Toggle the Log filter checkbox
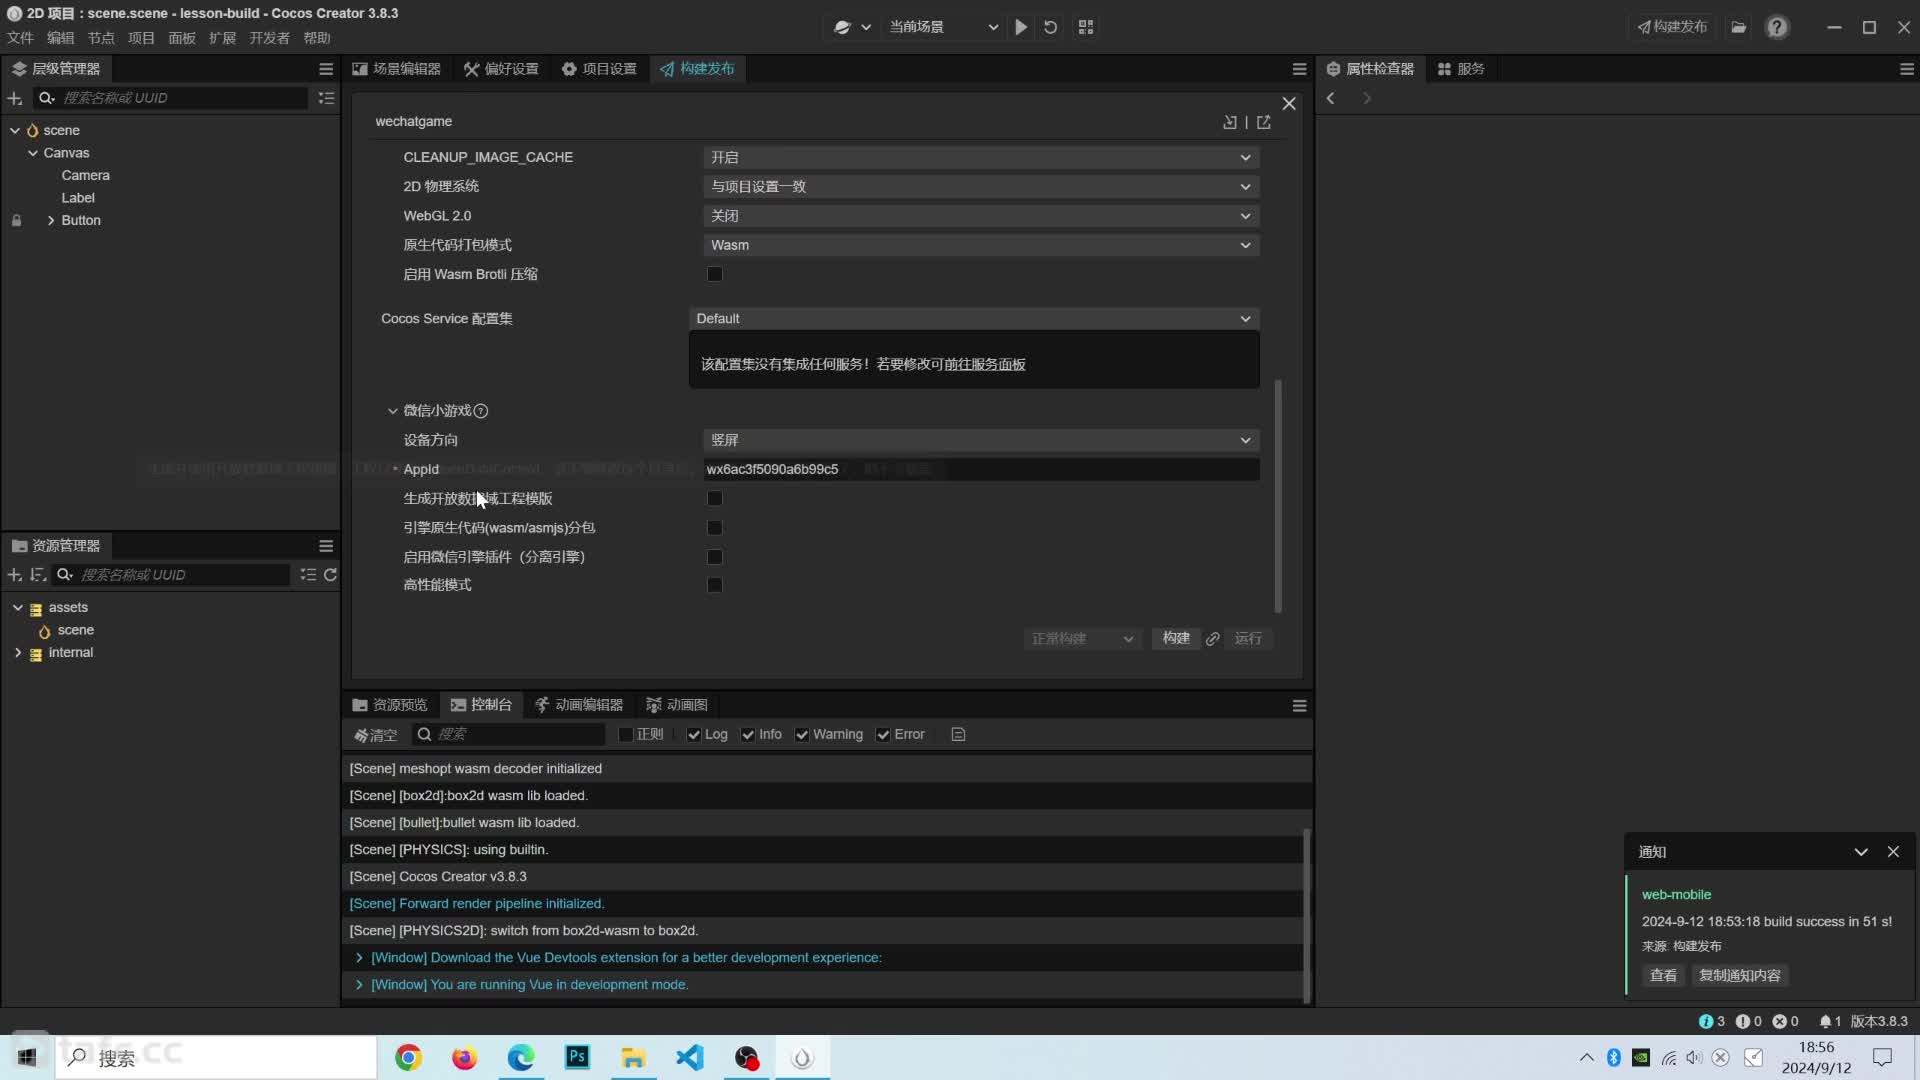The width and height of the screenshot is (1920, 1080). click(x=694, y=735)
